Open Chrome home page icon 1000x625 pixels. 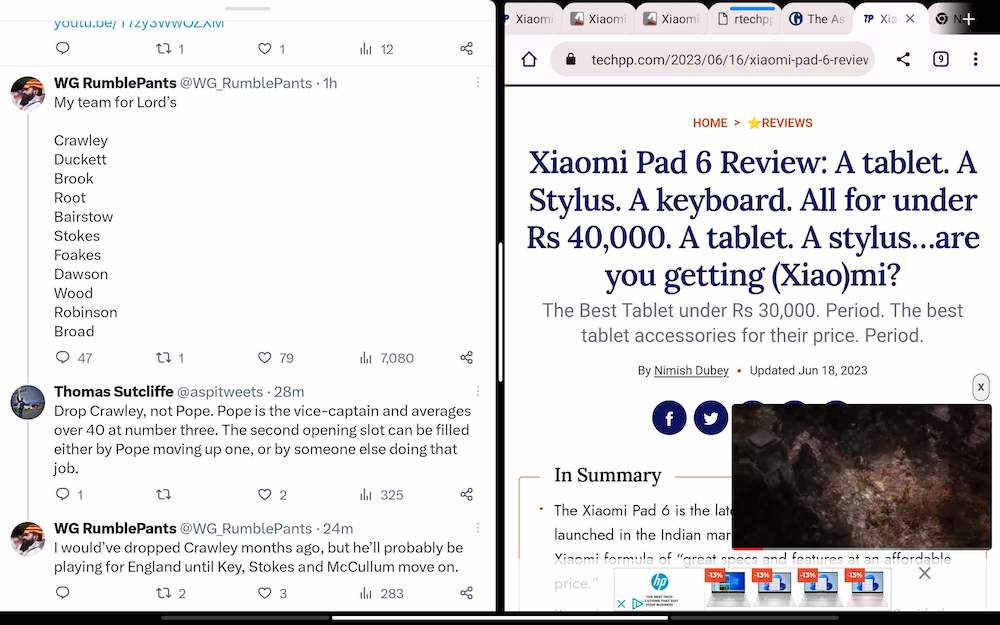(x=529, y=59)
